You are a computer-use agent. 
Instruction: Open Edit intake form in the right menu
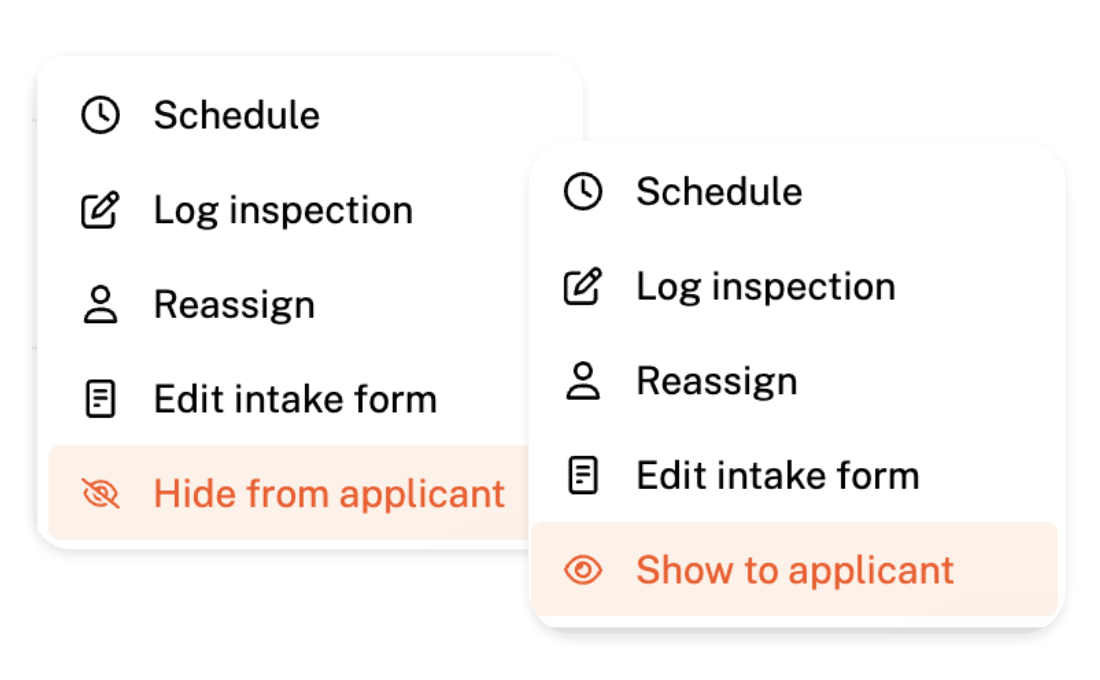tap(778, 476)
